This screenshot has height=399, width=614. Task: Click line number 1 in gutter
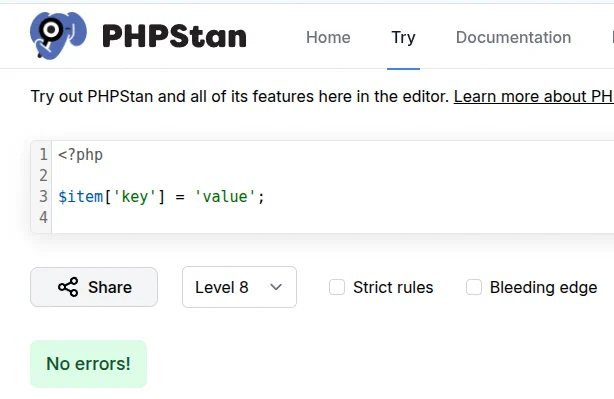[x=43, y=155]
